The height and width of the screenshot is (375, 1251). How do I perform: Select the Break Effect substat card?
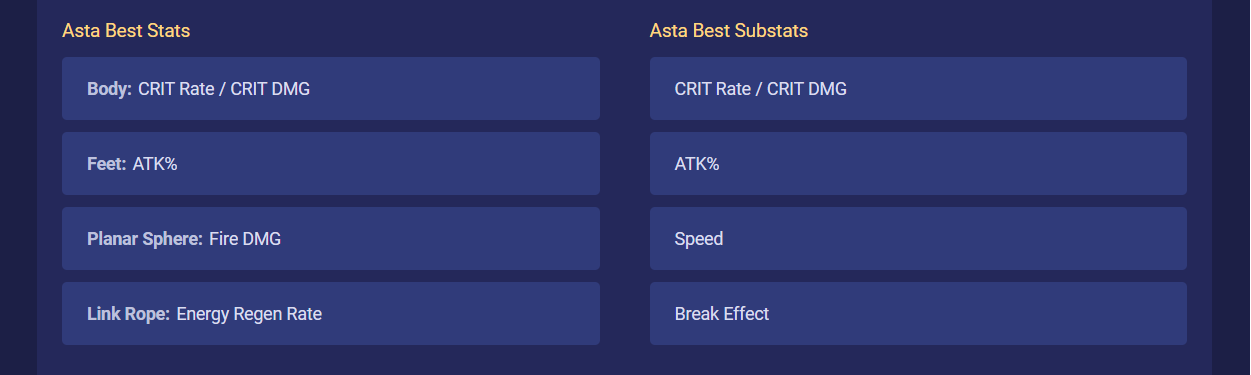[918, 314]
